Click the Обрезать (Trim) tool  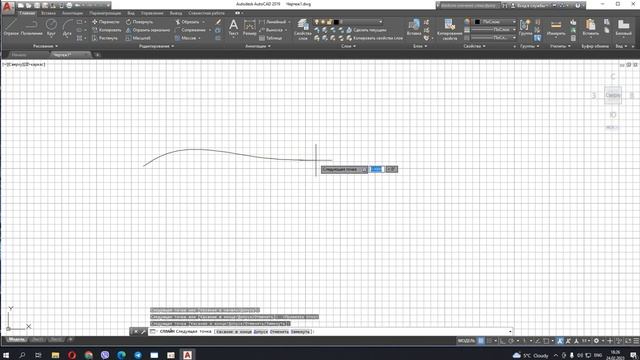pyautogui.click(x=187, y=22)
